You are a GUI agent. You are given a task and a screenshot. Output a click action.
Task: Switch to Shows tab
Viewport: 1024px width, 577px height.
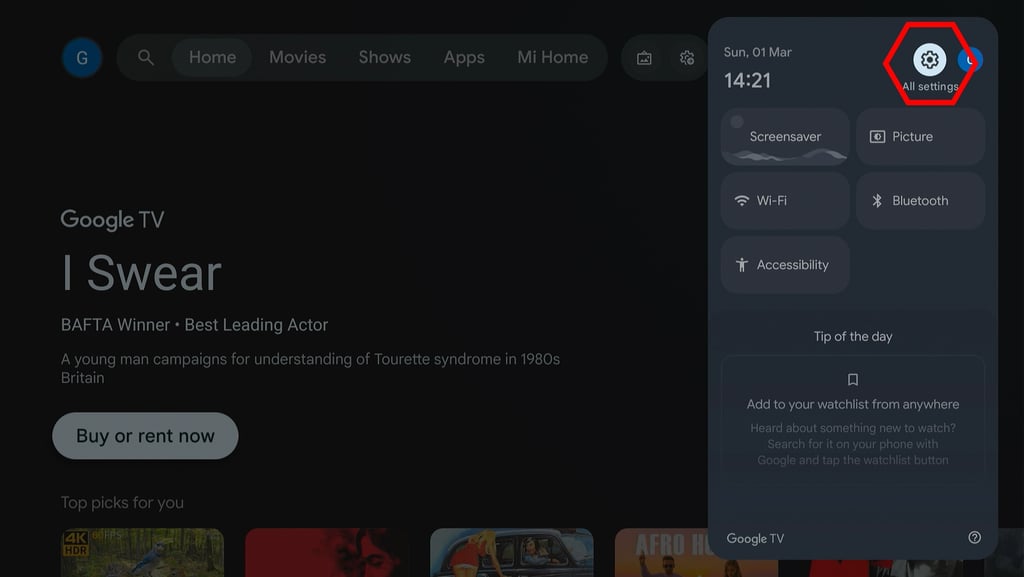(x=384, y=57)
